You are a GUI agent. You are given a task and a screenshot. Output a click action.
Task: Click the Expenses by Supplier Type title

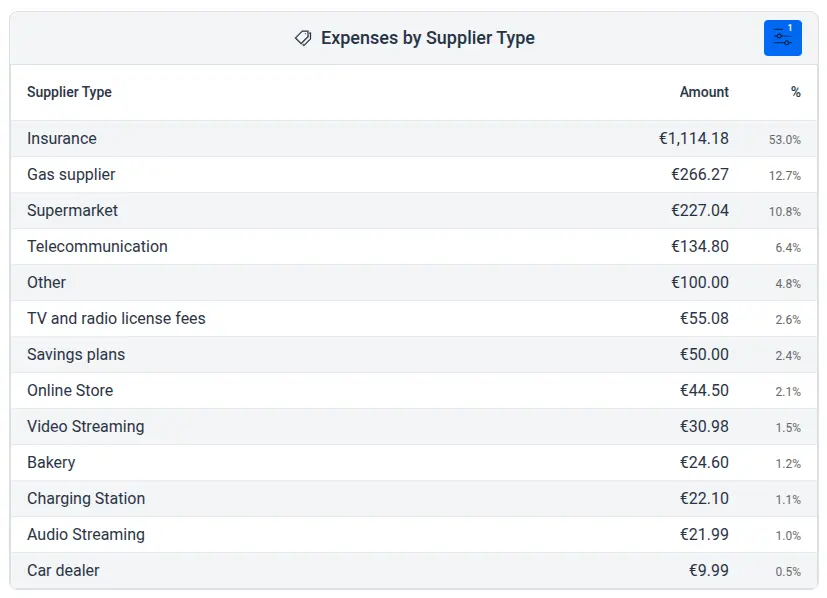[x=427, y=38]
